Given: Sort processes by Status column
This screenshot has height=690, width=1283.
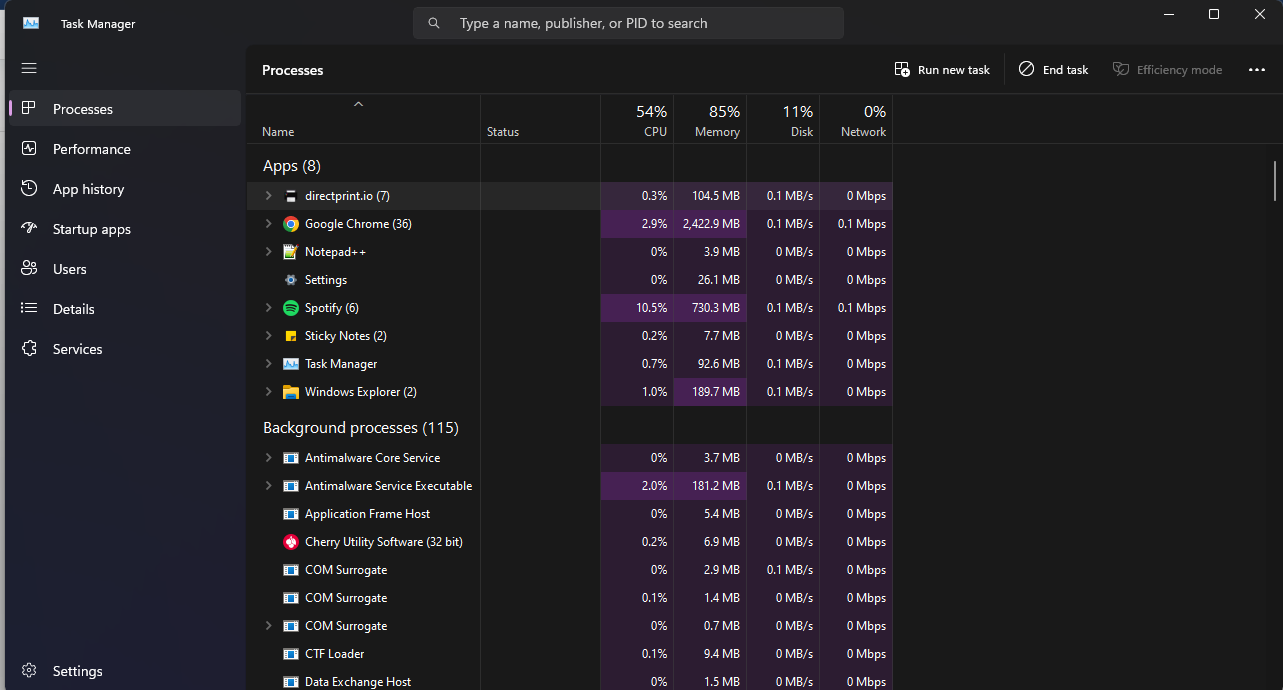Looking at the screenshot, I should (x=541, y=119).
